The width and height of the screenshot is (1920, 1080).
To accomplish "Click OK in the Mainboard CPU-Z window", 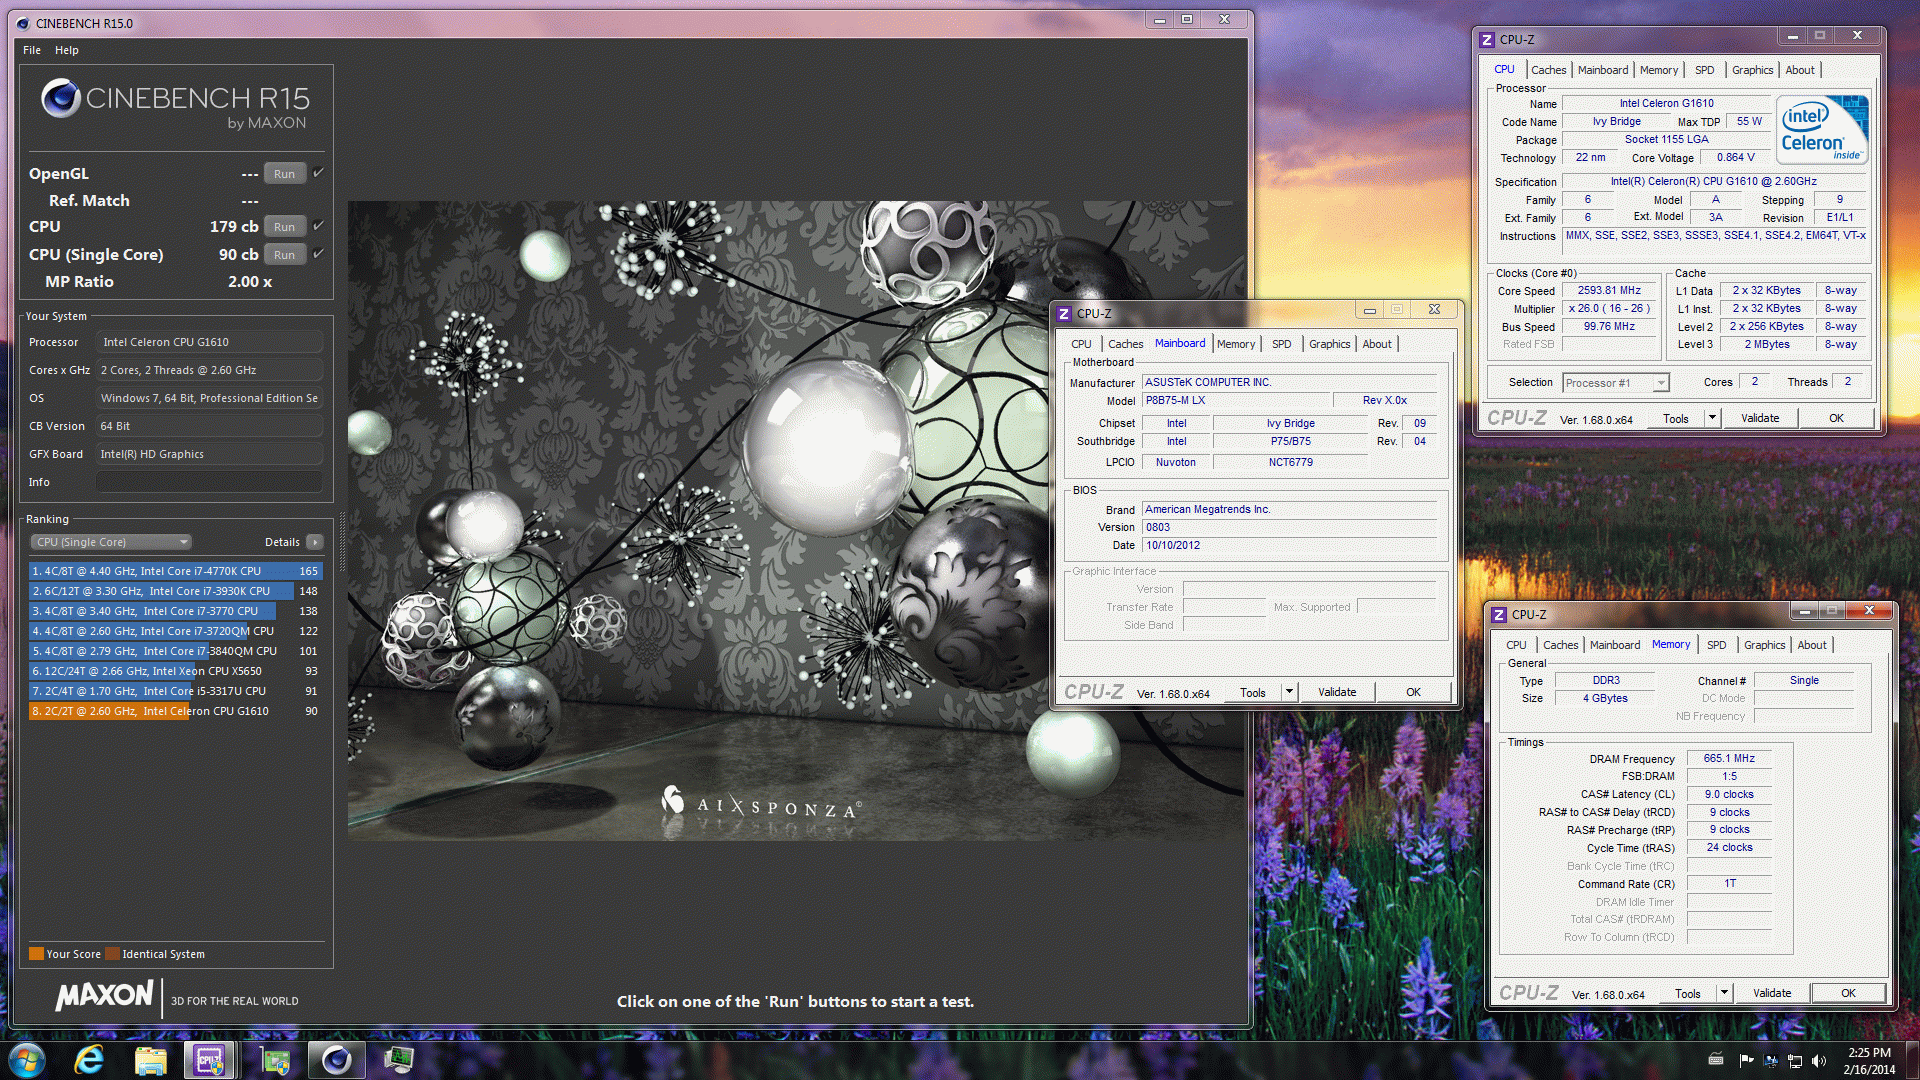I will (x=1413, y=692).
